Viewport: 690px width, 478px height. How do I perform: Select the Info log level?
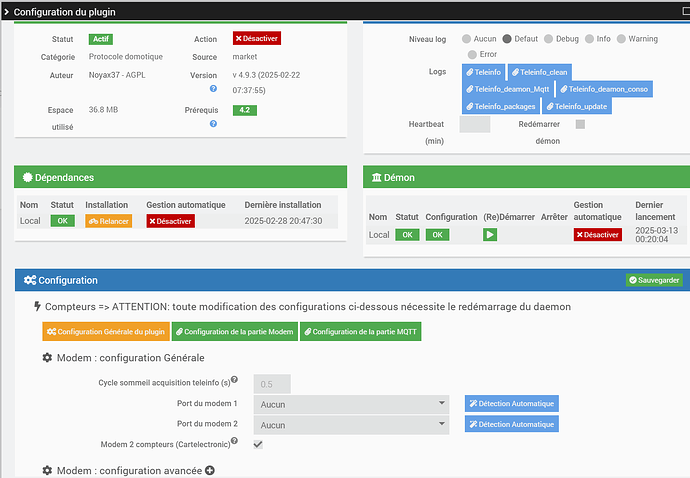589,39
